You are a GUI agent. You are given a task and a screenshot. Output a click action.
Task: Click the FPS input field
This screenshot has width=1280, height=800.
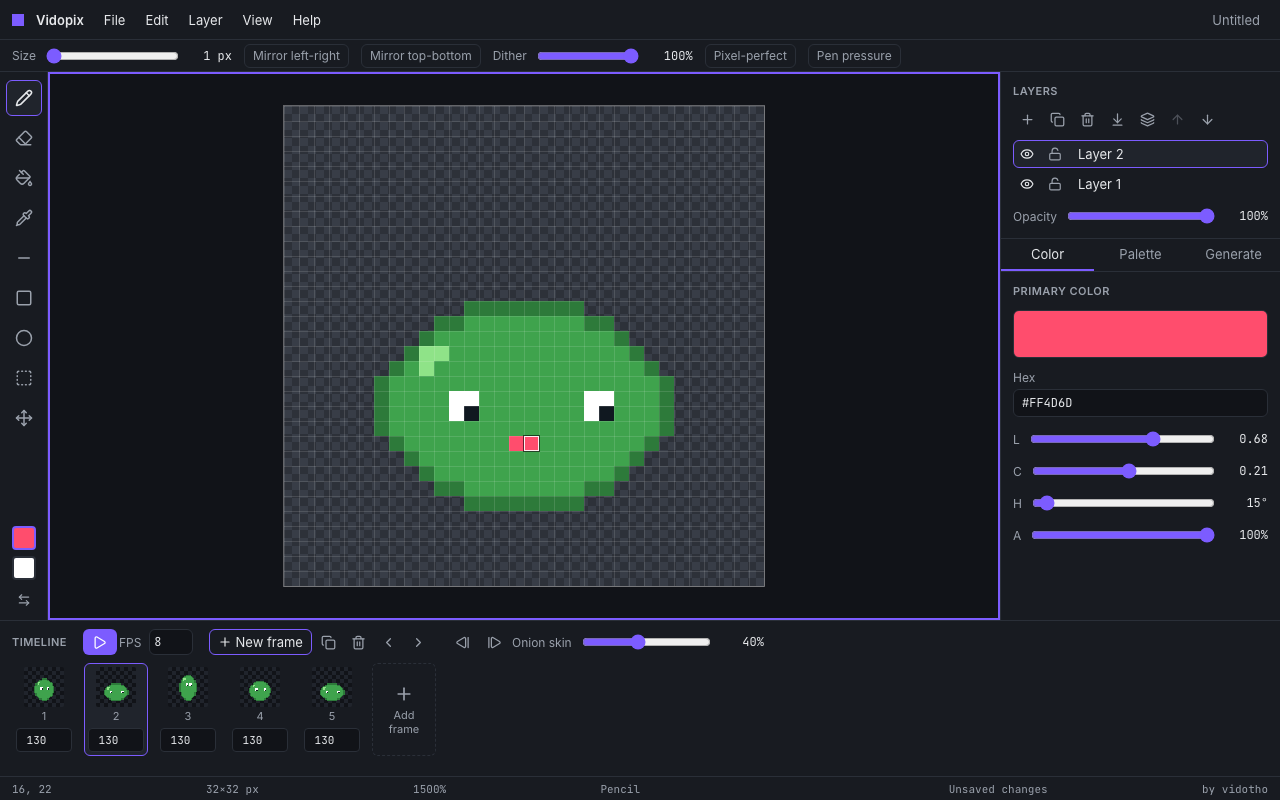click(x=171, y=642)
